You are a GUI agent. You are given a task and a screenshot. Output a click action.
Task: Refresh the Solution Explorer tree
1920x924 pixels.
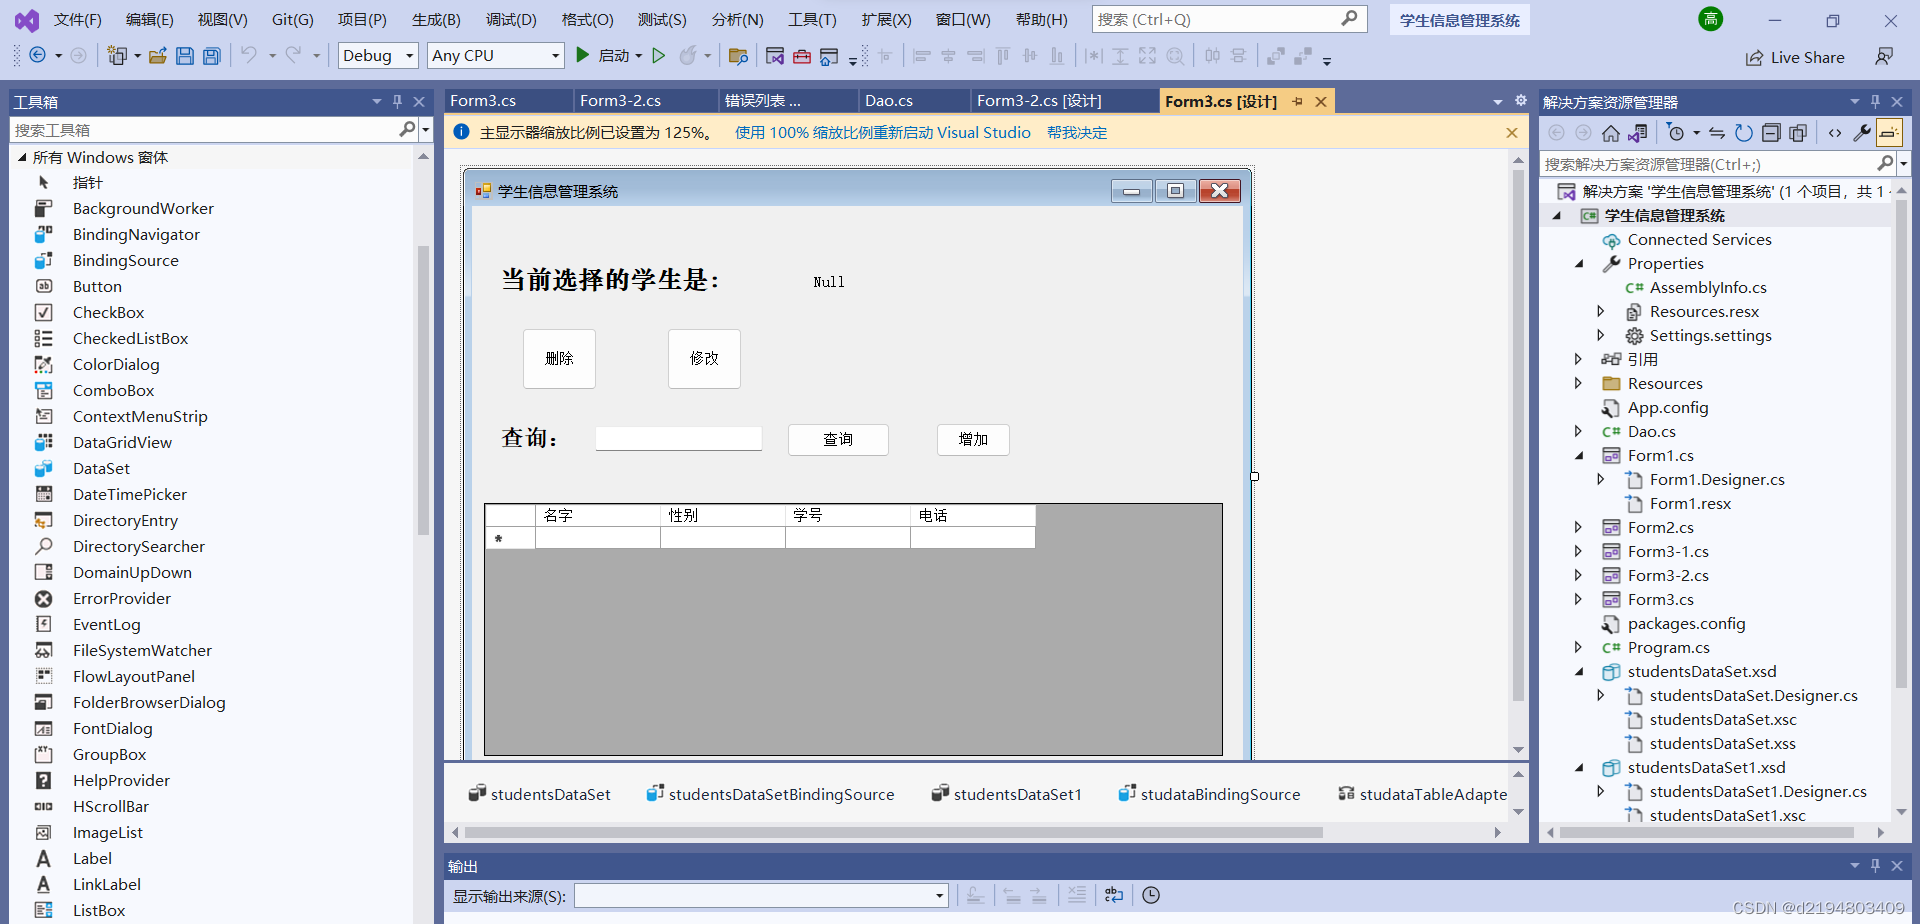pos(1744,131)
